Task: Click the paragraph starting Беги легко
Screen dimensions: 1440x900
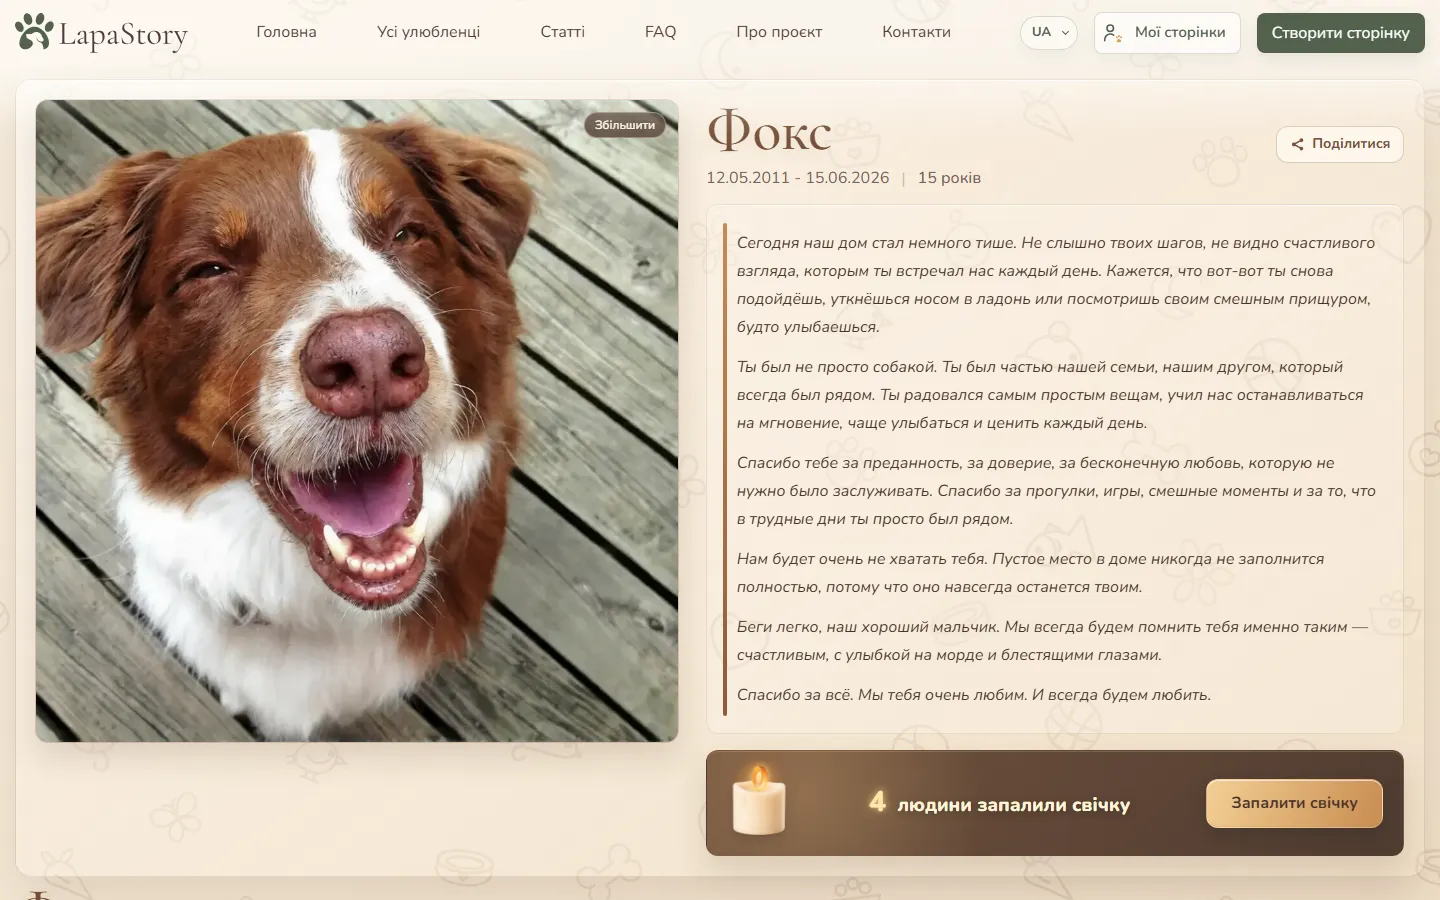Action: pos(1052,641)
